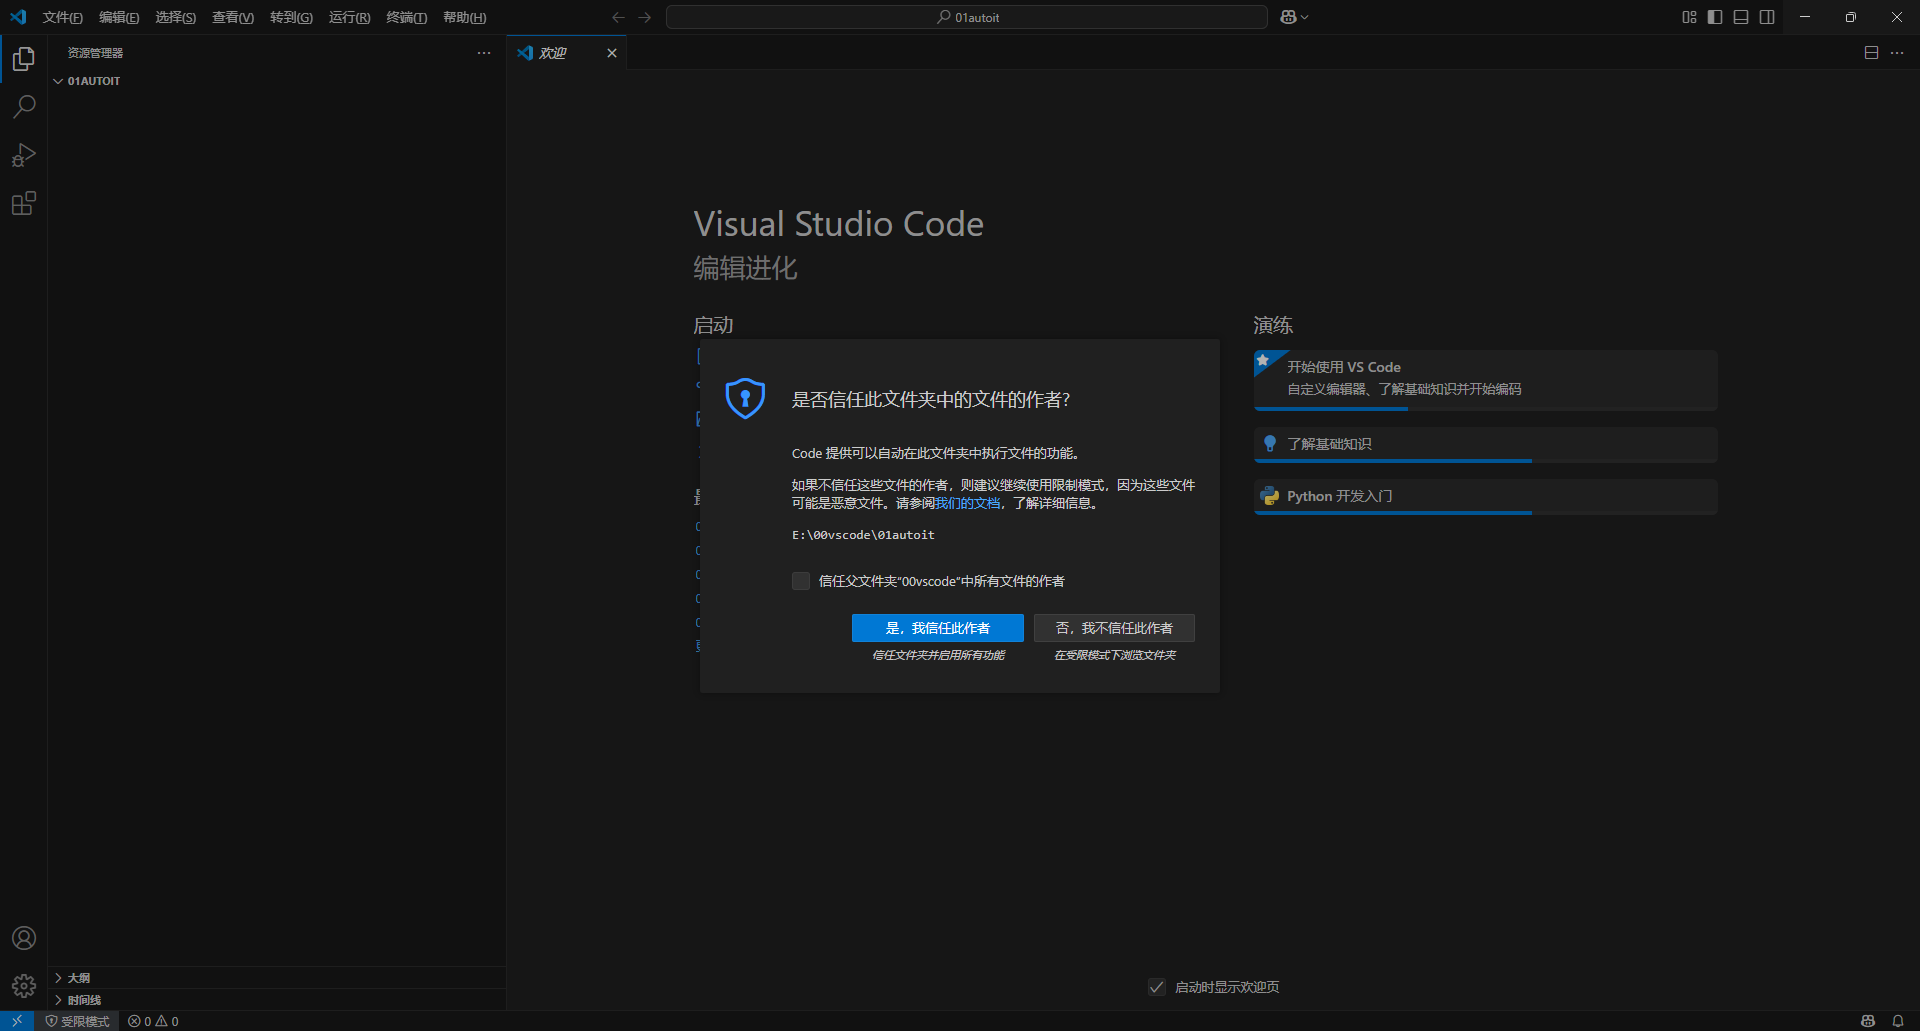The height and width of the screenshot is (1031, 1920).
Task: Open Get Started with VS Code walkthrough
Action: pyautogui.click(x=1485, y=379)
